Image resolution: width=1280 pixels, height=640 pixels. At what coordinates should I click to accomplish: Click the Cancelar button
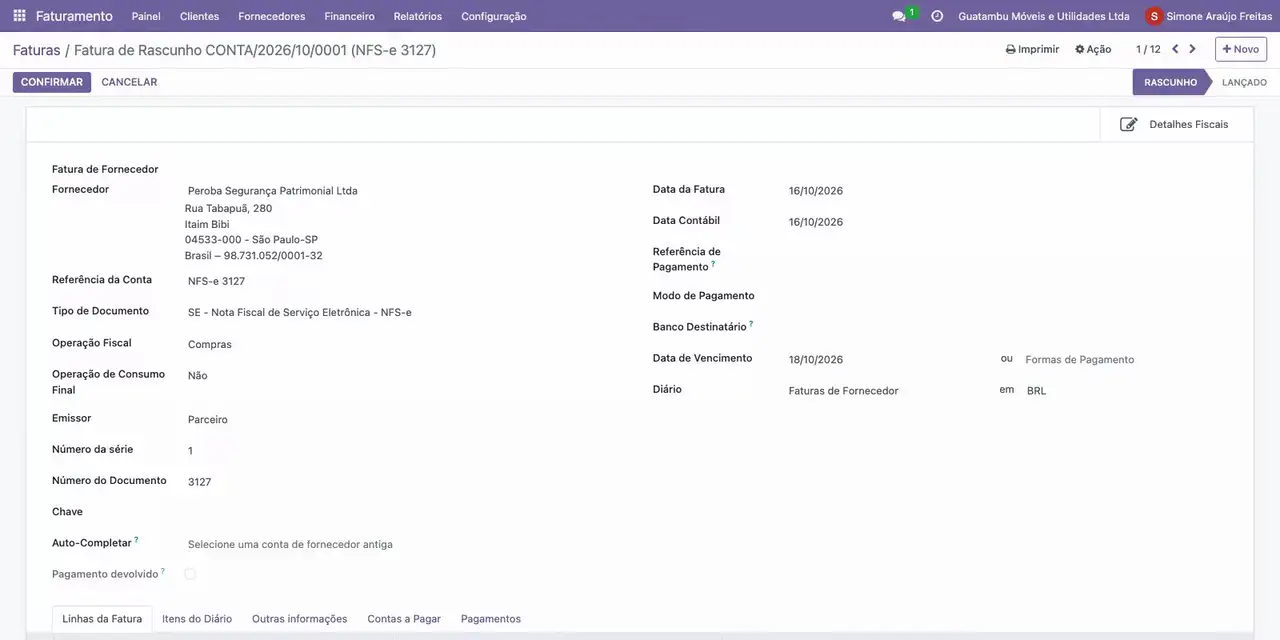pos(129,82)
